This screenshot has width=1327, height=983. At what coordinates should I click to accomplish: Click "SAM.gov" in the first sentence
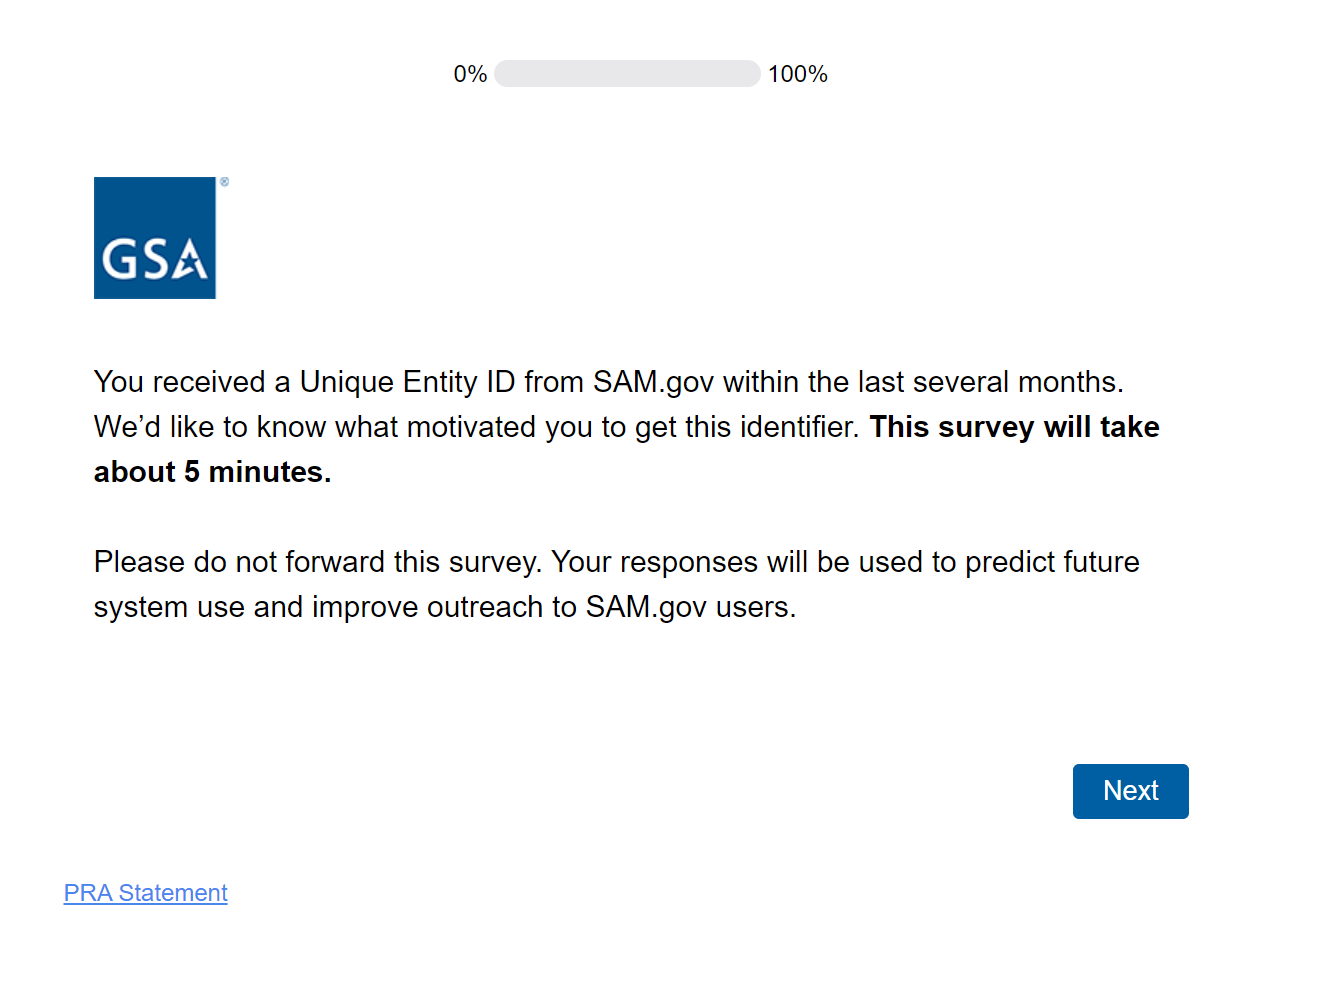653,382
